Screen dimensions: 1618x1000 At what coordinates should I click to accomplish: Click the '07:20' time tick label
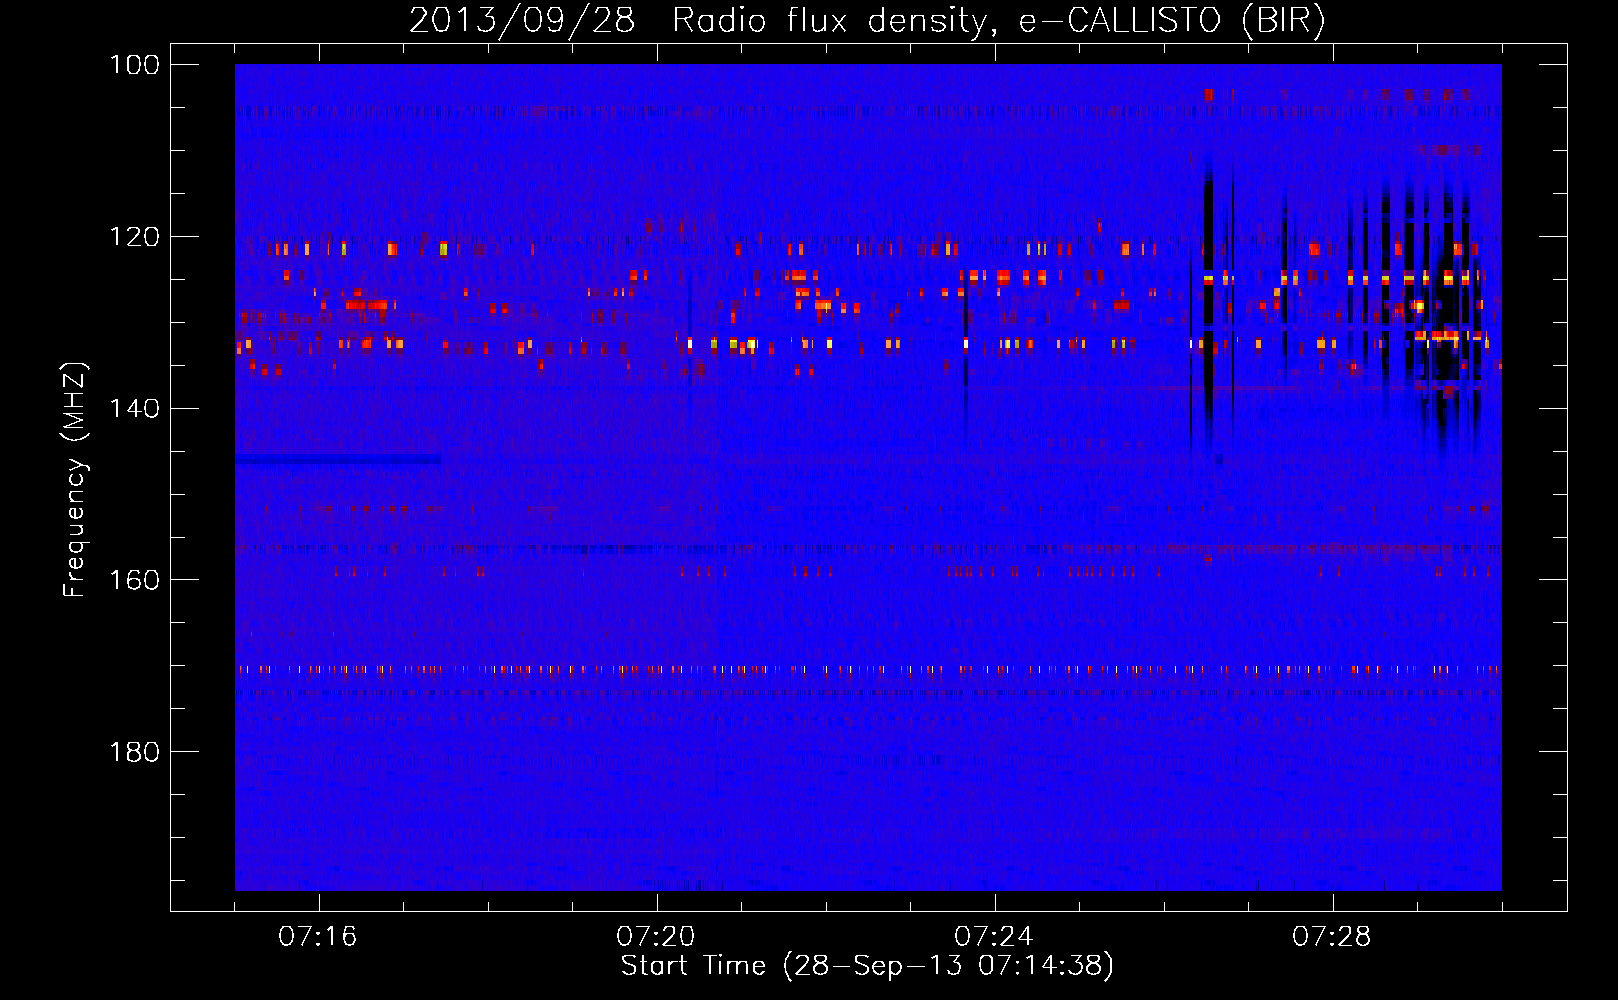656,937
